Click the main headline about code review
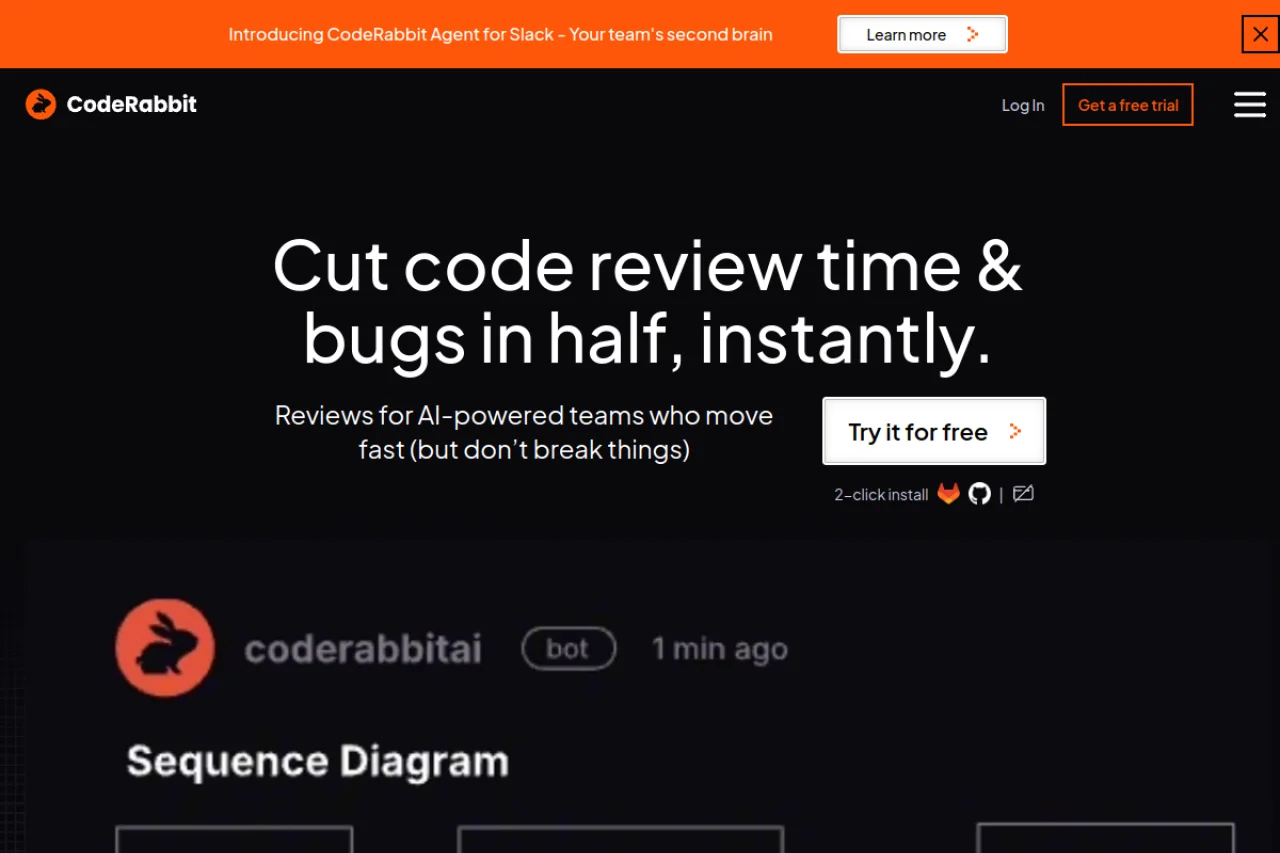This screenshot has width=1280, height=853. point(648,302)
